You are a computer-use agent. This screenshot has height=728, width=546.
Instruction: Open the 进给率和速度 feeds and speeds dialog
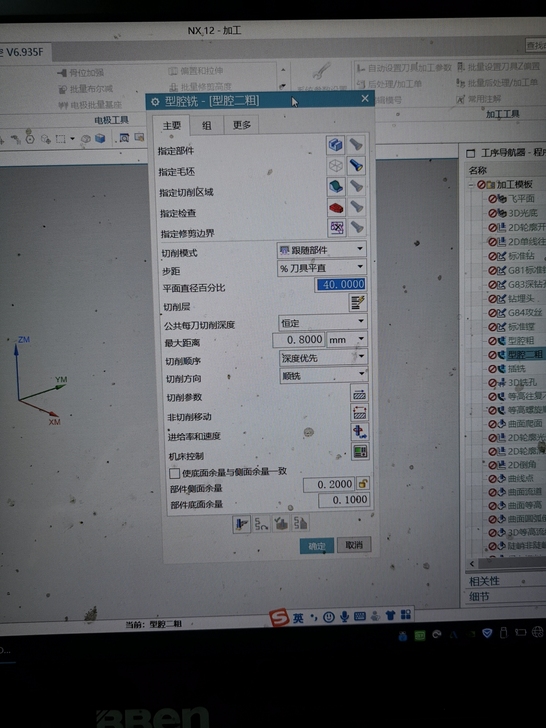click(x=360, y=432)
